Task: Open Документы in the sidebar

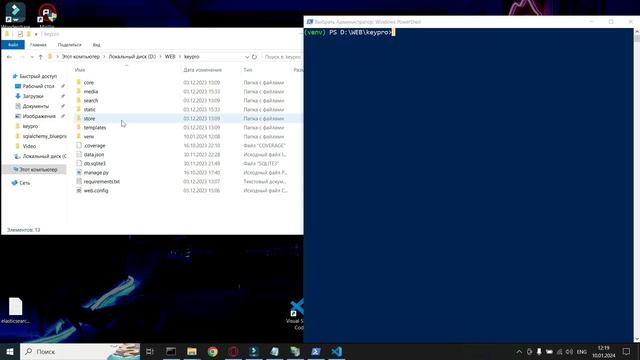Action: pos(36,106)
